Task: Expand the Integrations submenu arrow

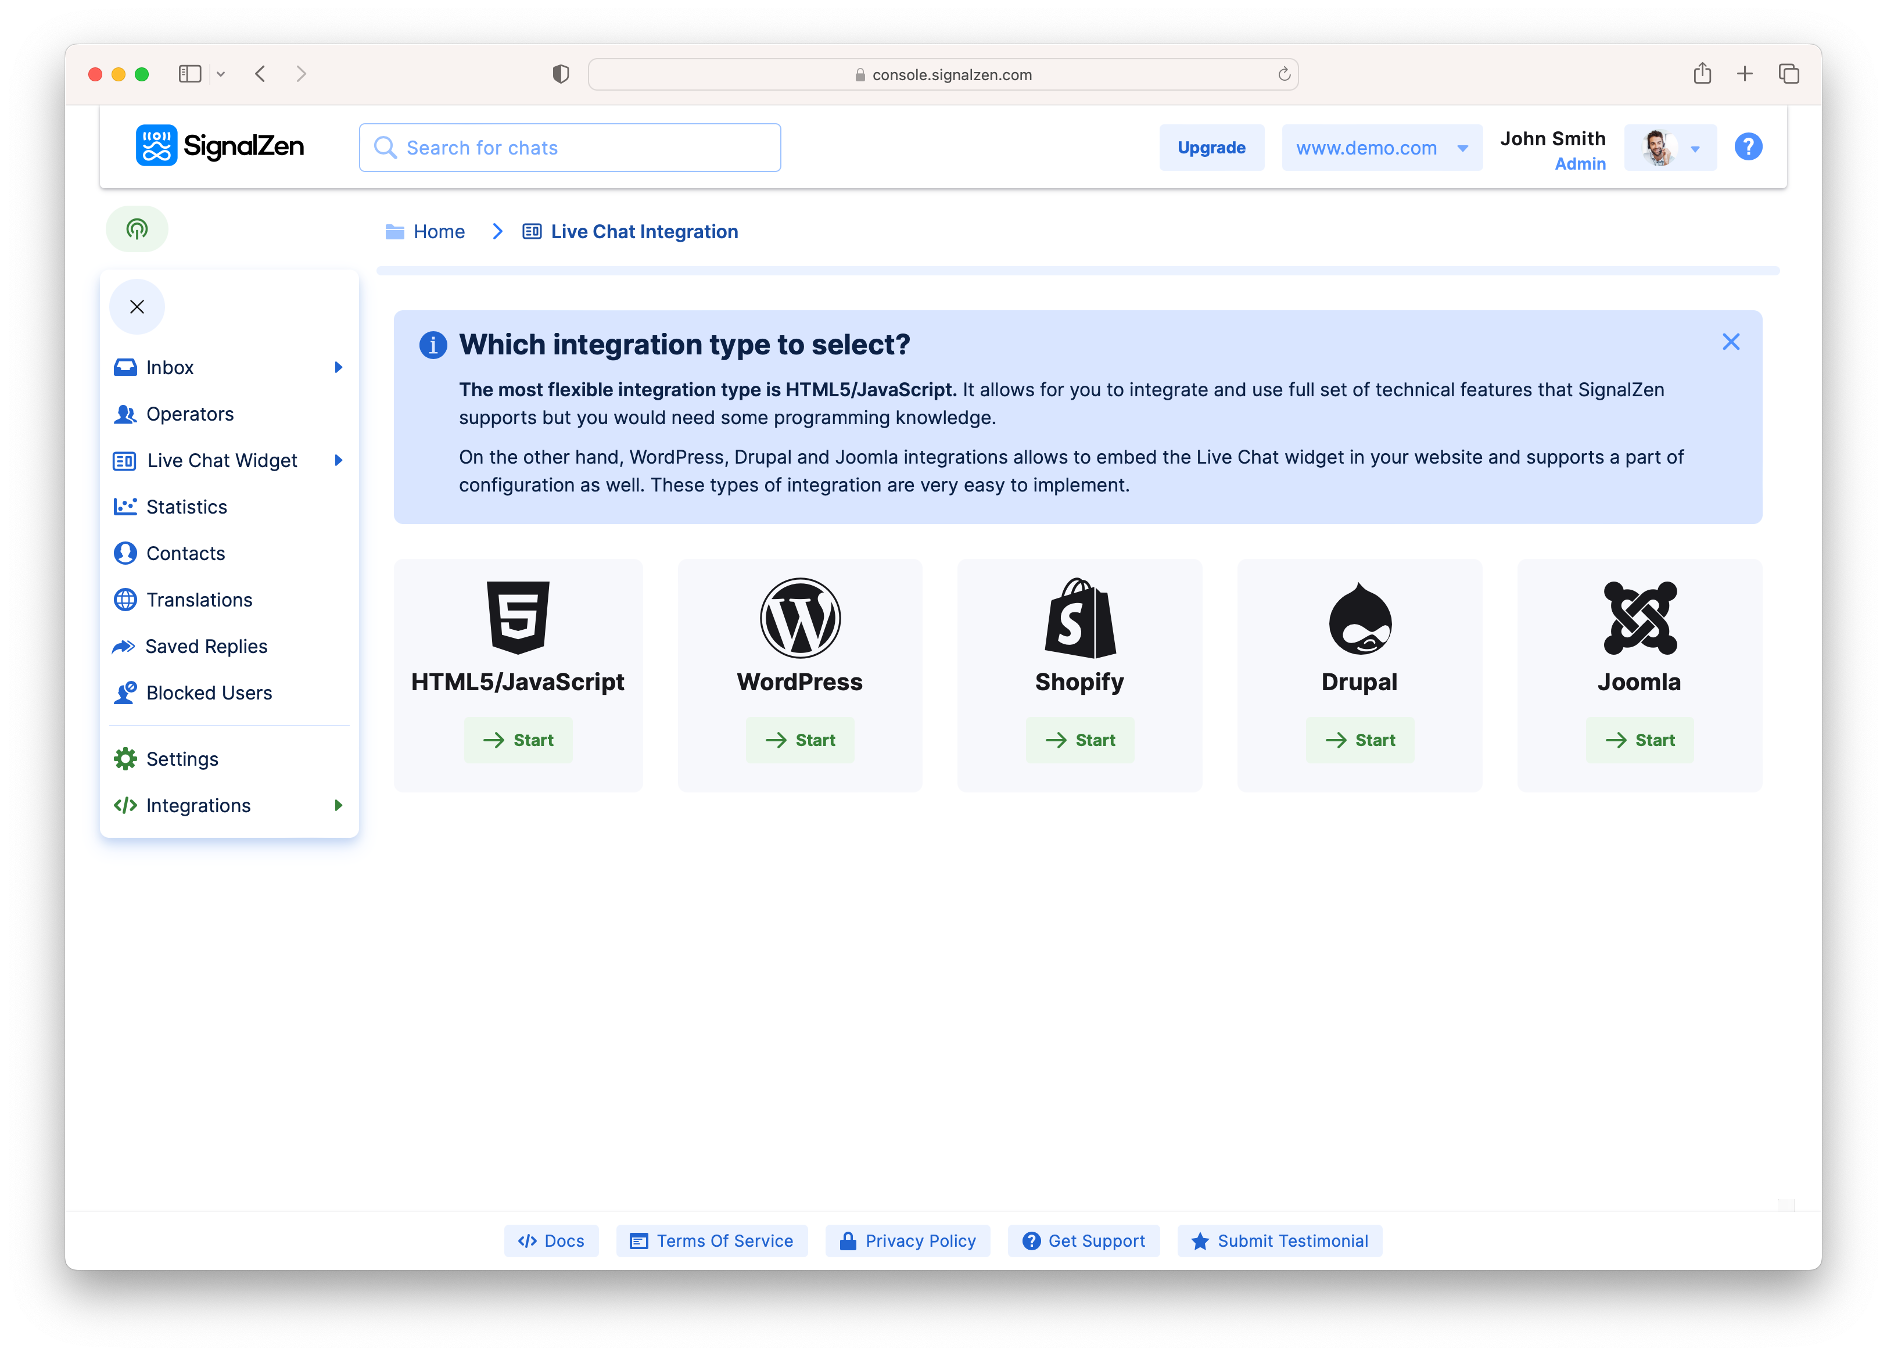Action: [x=338, y=805]
